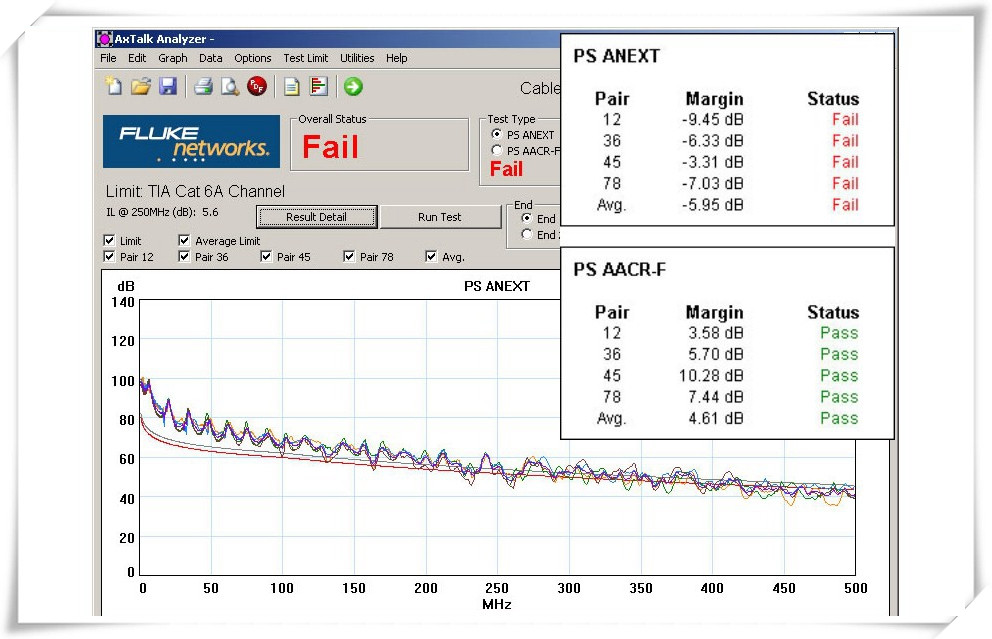This screenshot has width=992, height=639.
Task: Click the Fail status beside -9.45 dB
Action: pyautogui.click(x=845, y=120)
